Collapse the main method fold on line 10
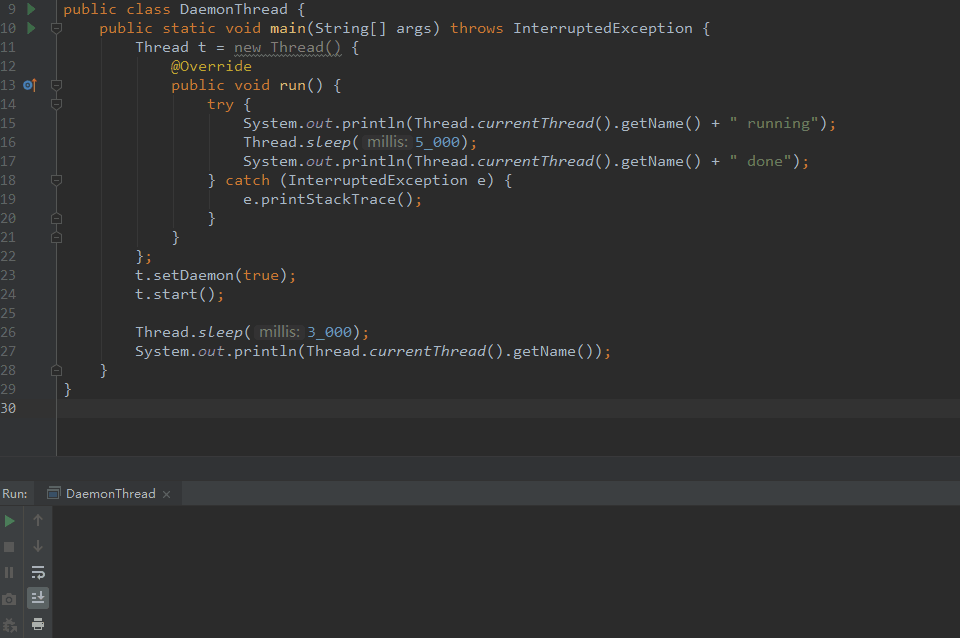Image resolution: width=960 pixels, height=638 pixels. point(56,28)
